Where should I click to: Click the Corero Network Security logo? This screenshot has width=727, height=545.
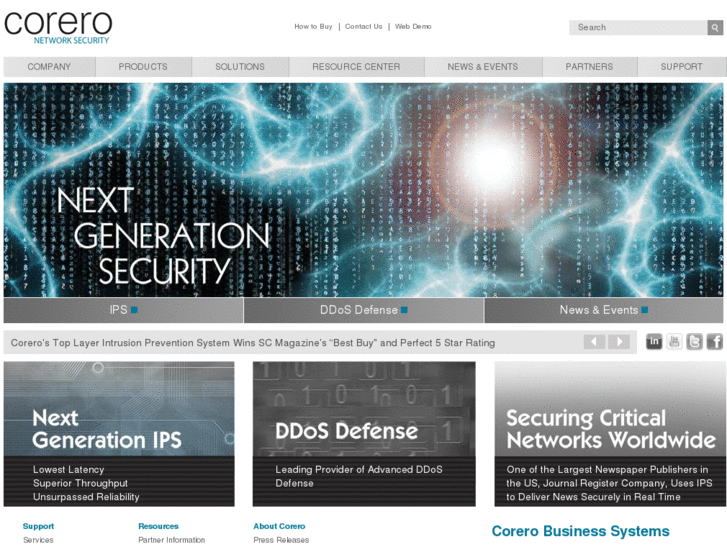pyautogui.click(x=58, y=27)
